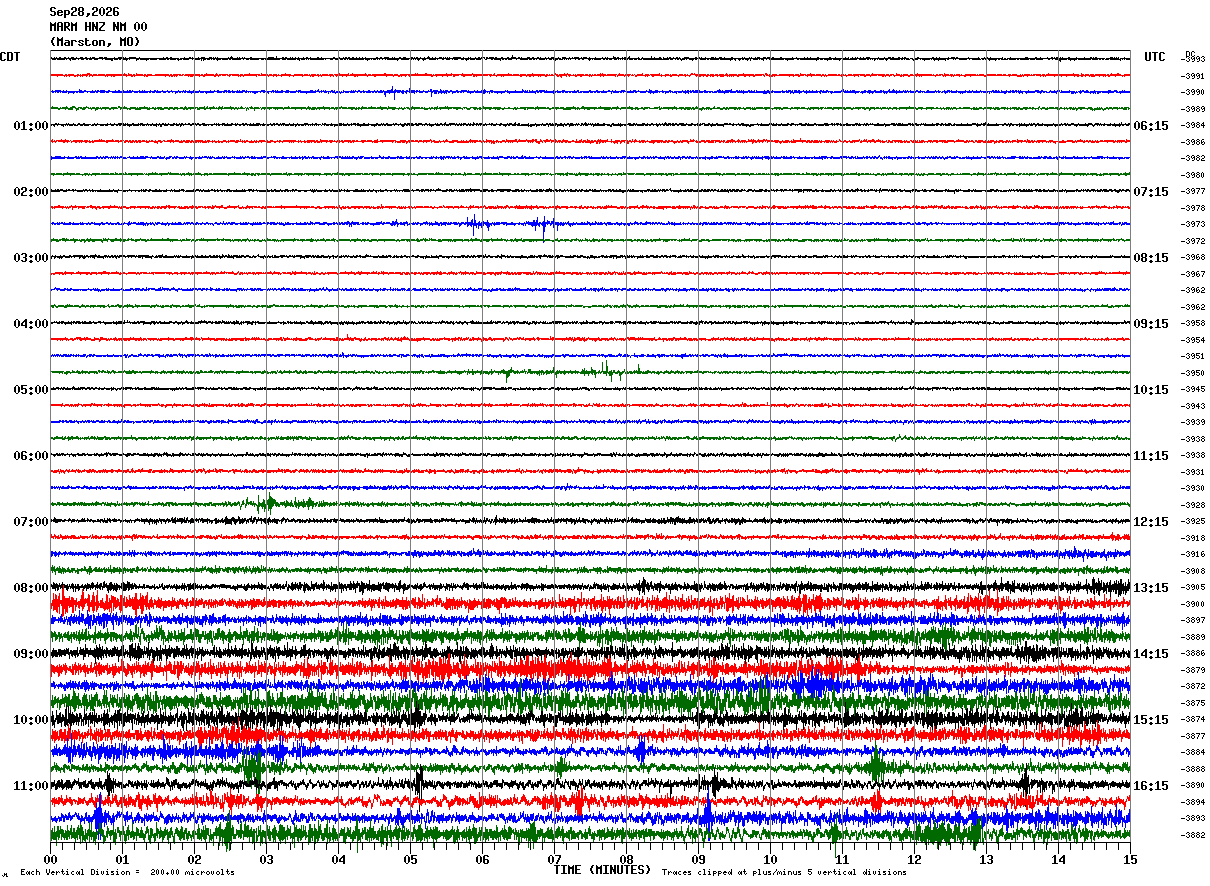
Task: Click the 07:00 CDT time label
Action: tap(31, 522)
